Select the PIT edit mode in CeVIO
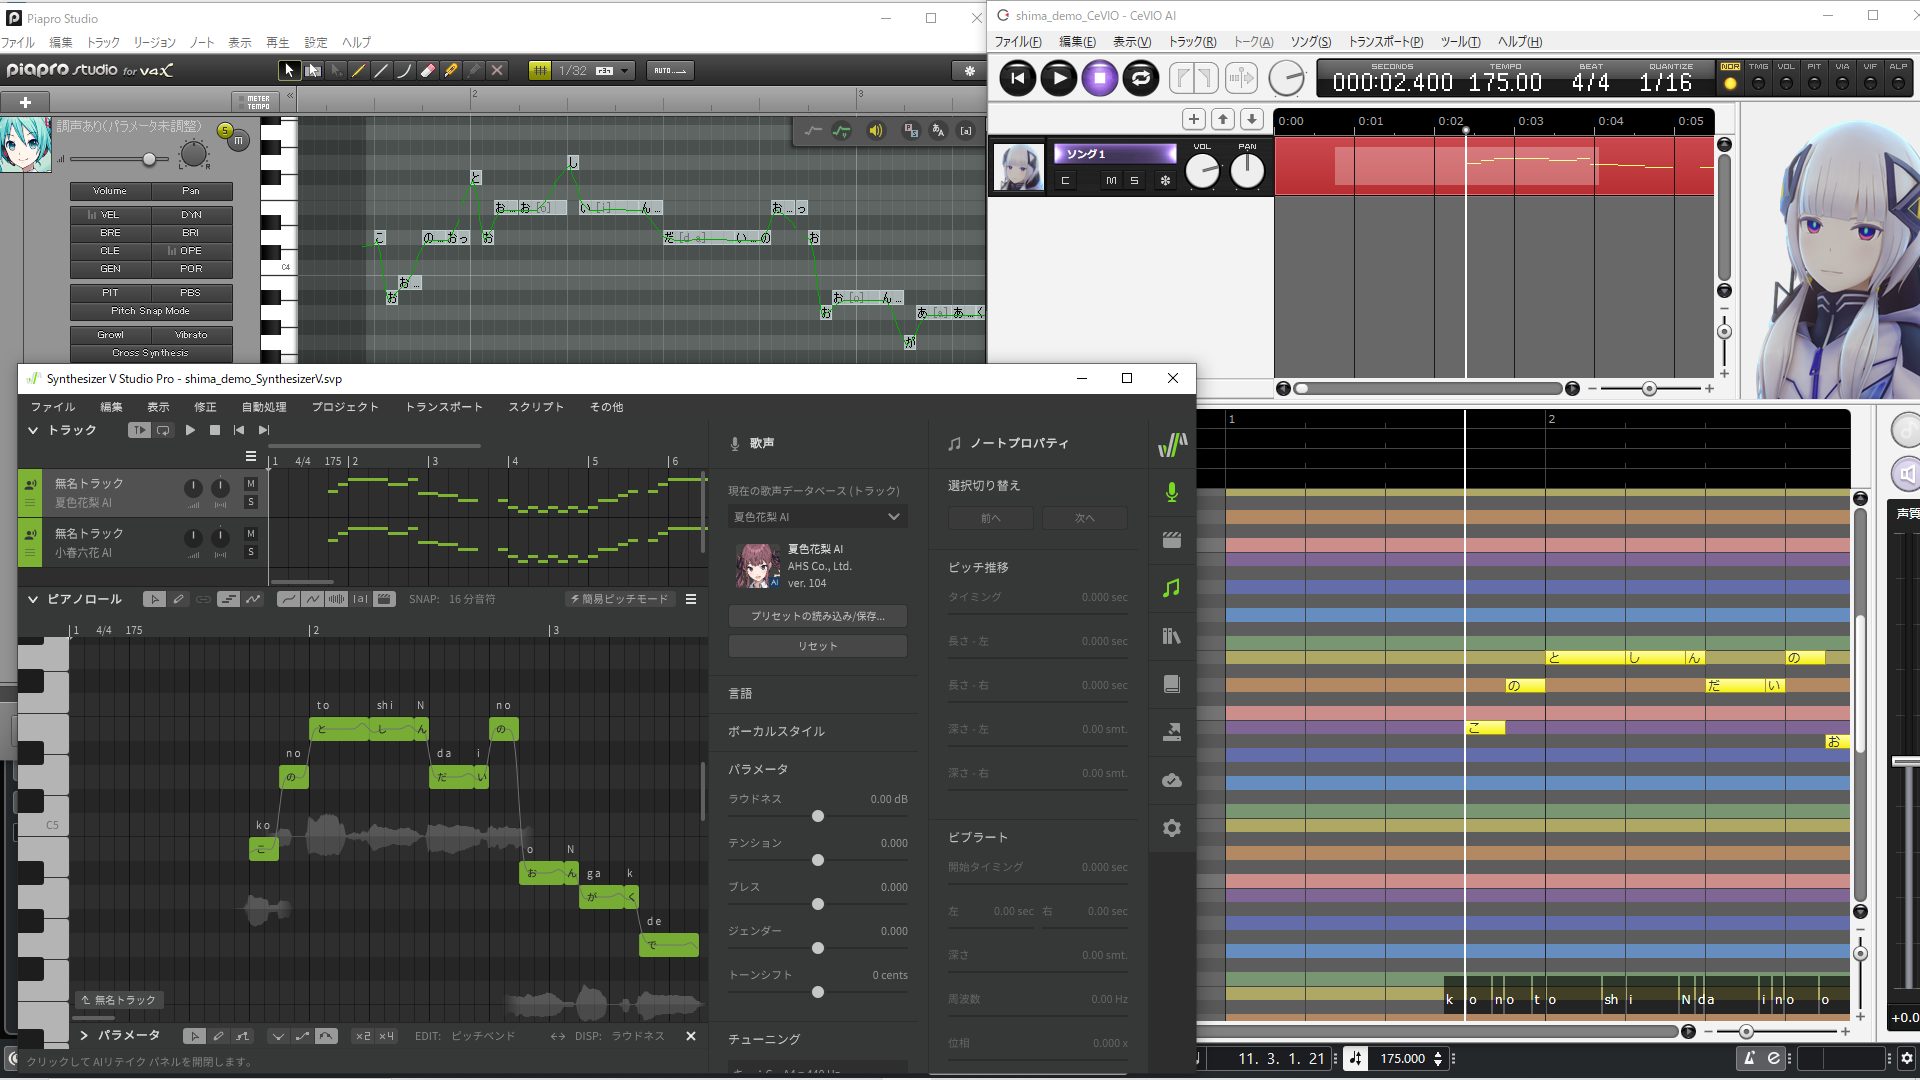The height and width of the screenshot is (1080, 1920). coord(1814,77)
